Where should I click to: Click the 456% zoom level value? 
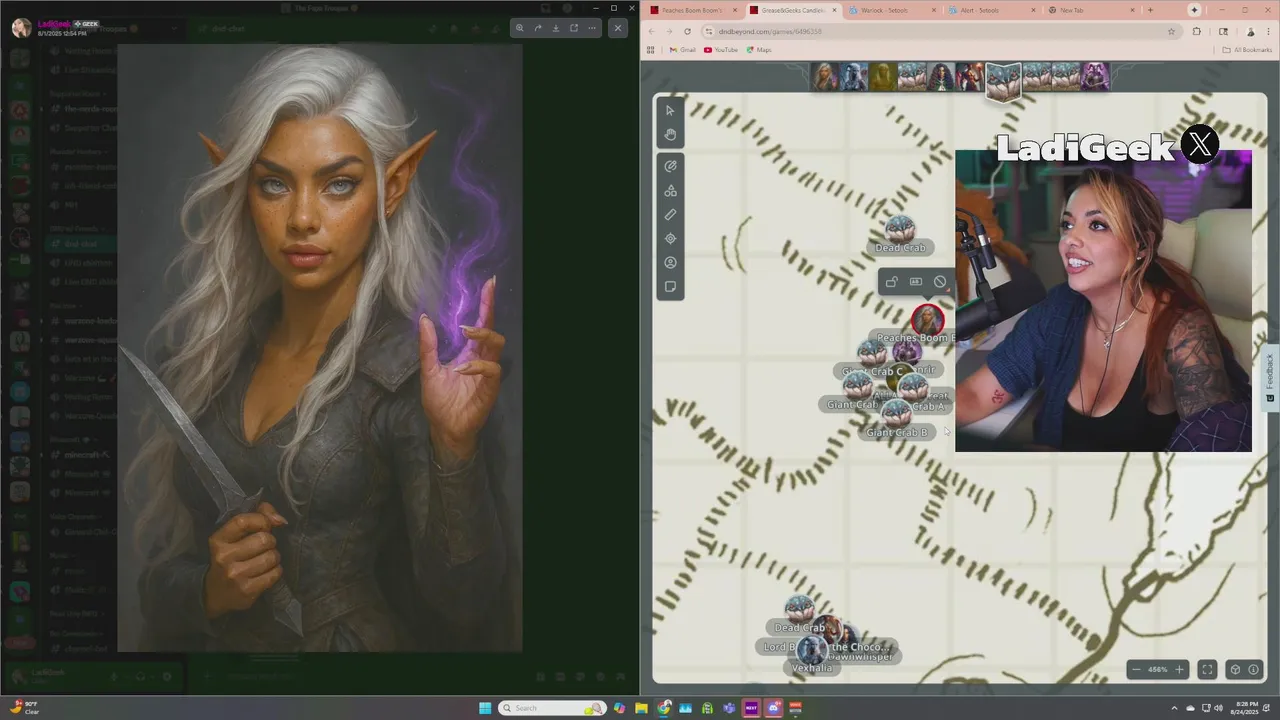pyautogui.click(x=1158, y=670)
